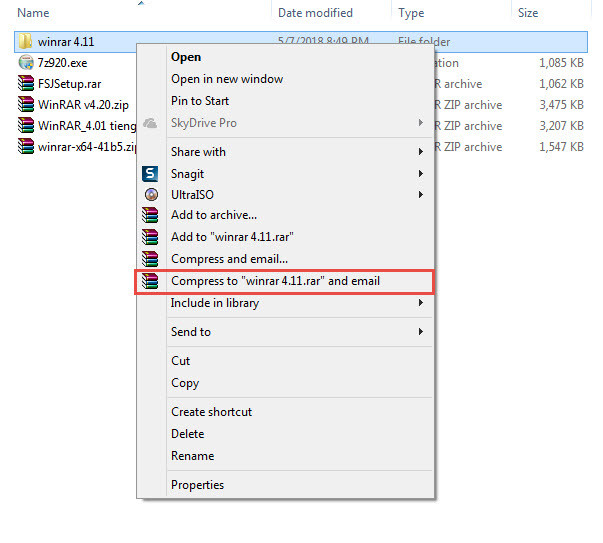Select the winrar-x64-41b5 zip file name
This screenshot has height=543, width=603.
[x=87, y=147]
